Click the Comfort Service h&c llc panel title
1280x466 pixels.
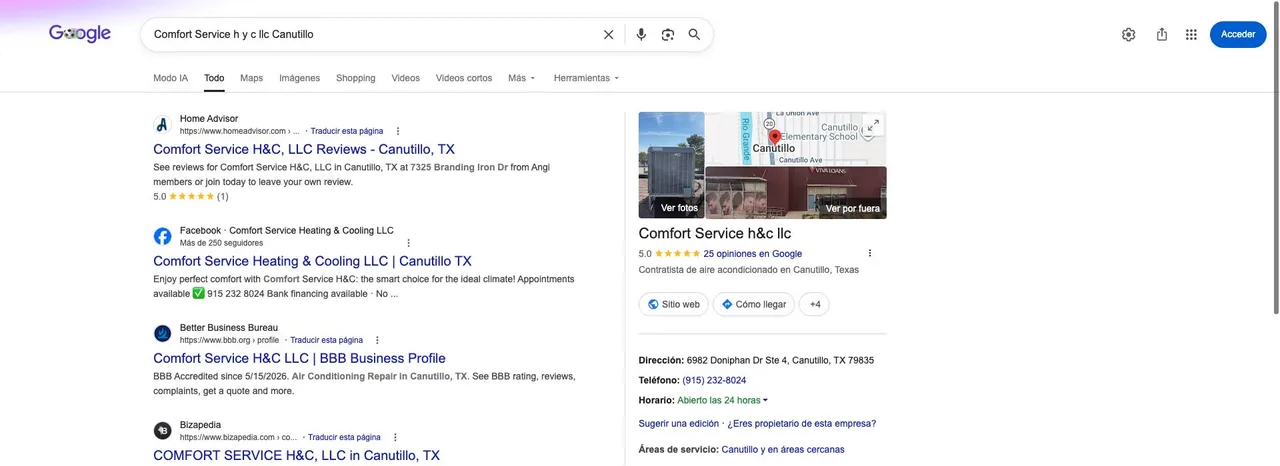pyautogui.click(x=715, y=234)
